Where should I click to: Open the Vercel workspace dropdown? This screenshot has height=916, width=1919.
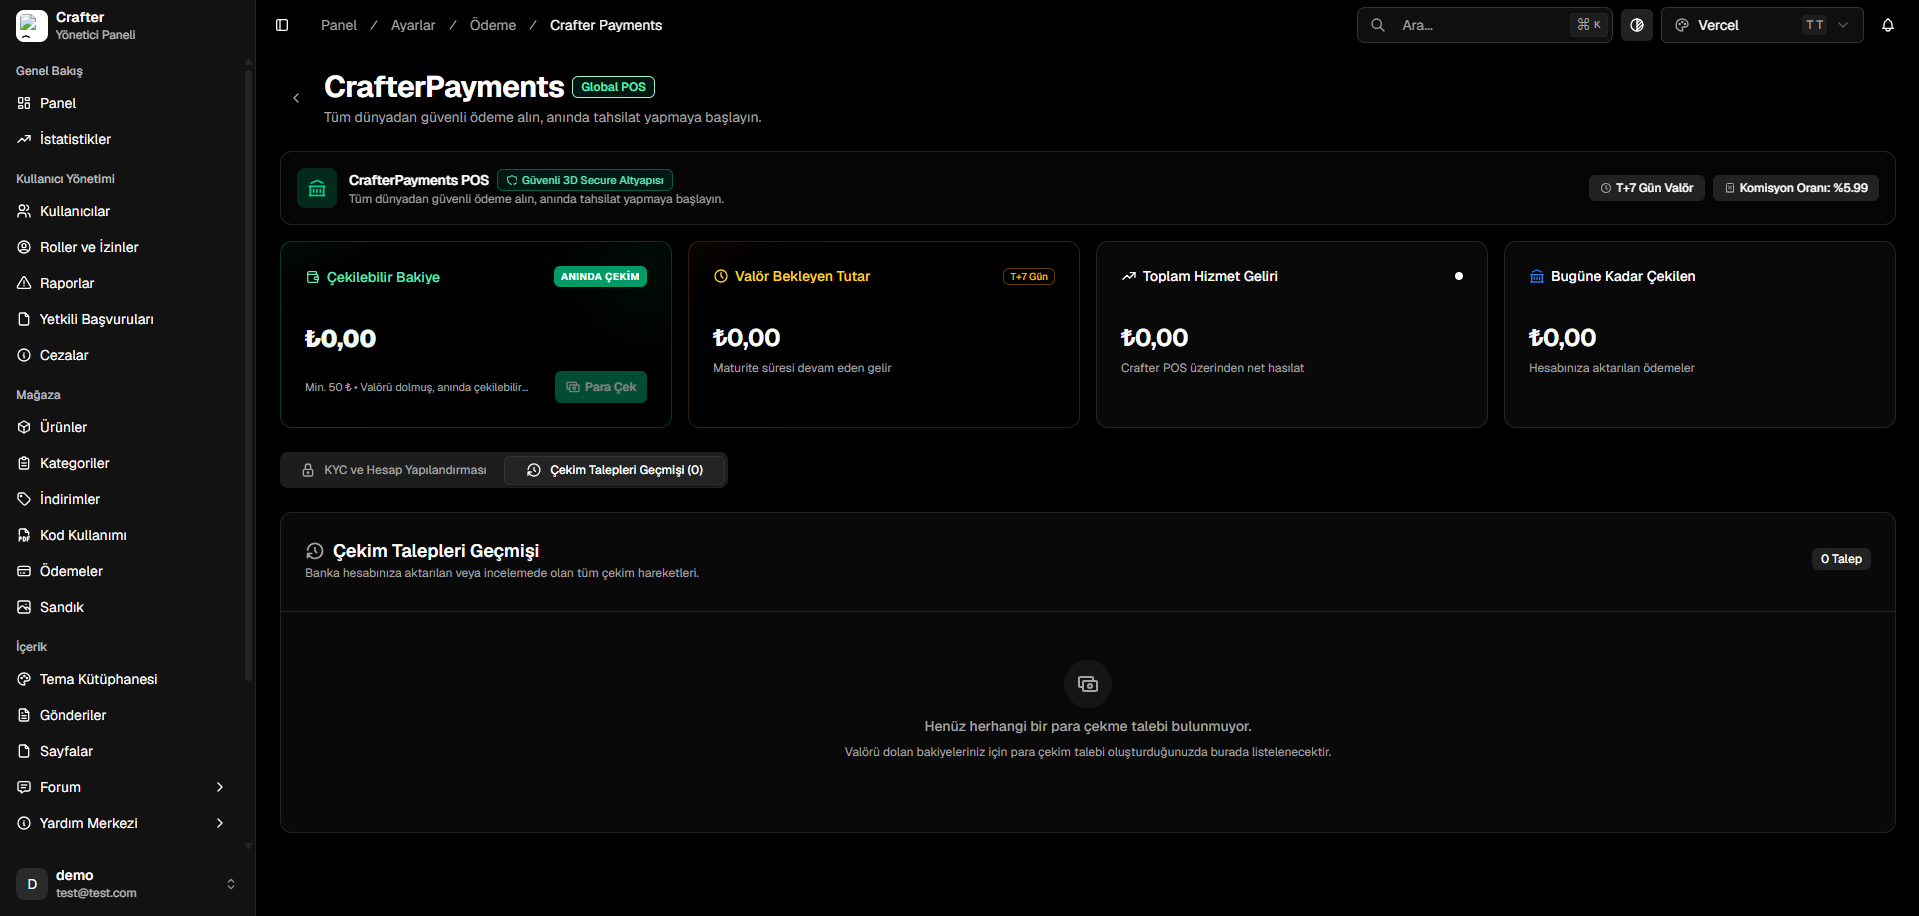(1762, 25)
